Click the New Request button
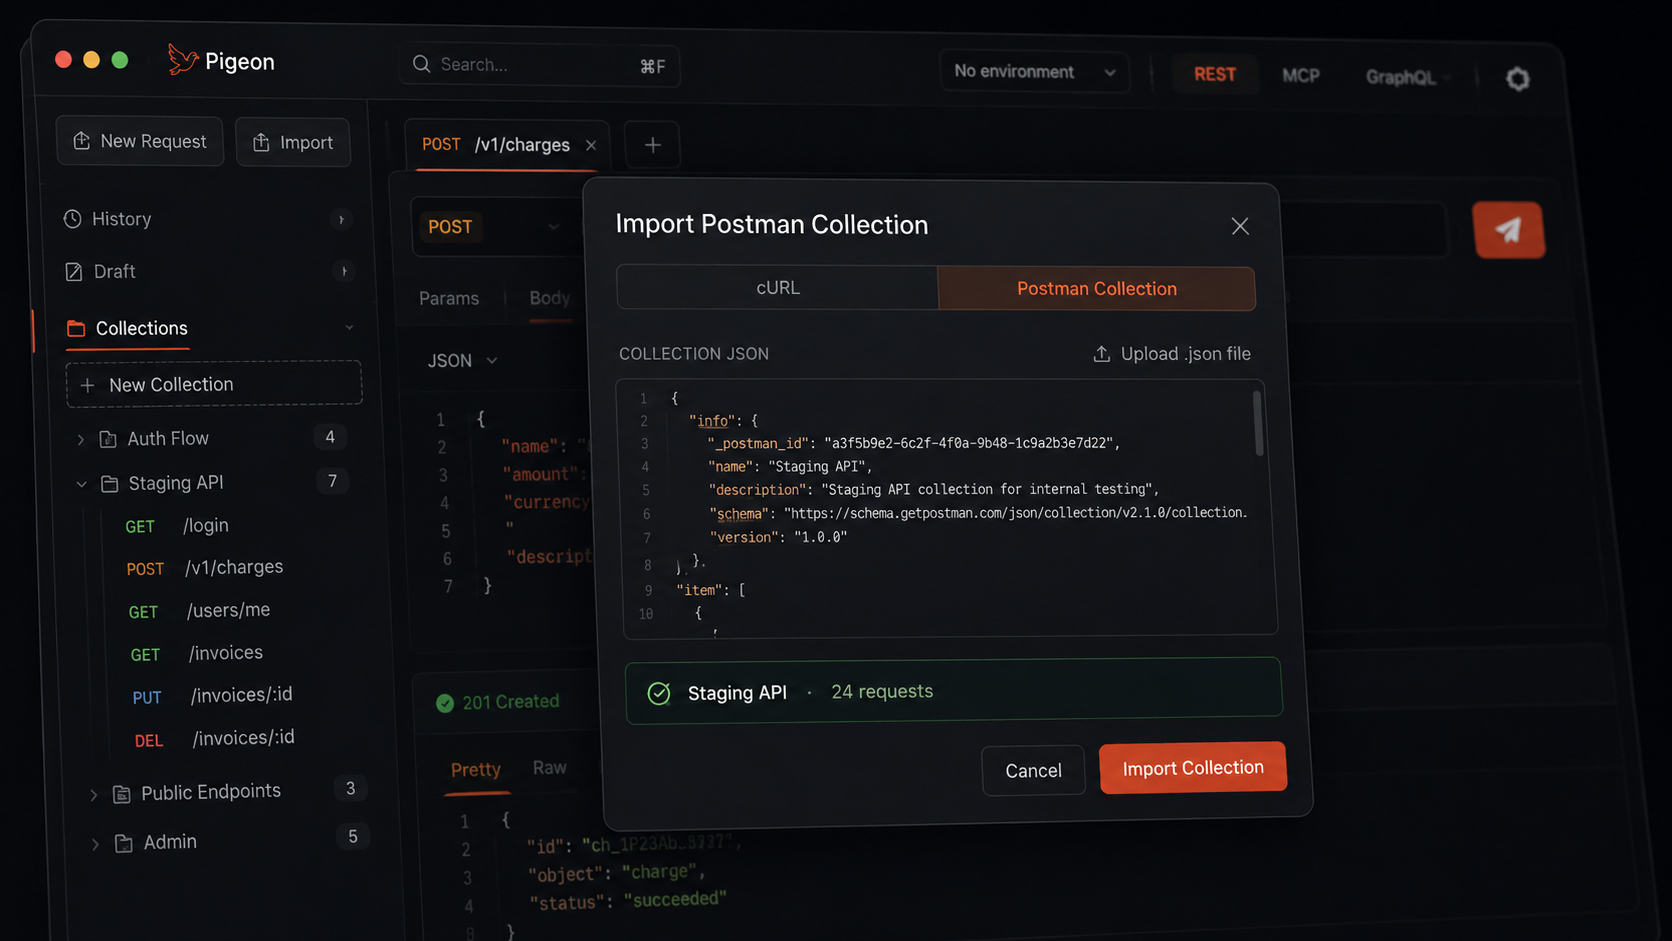 [x=140, y=141]
